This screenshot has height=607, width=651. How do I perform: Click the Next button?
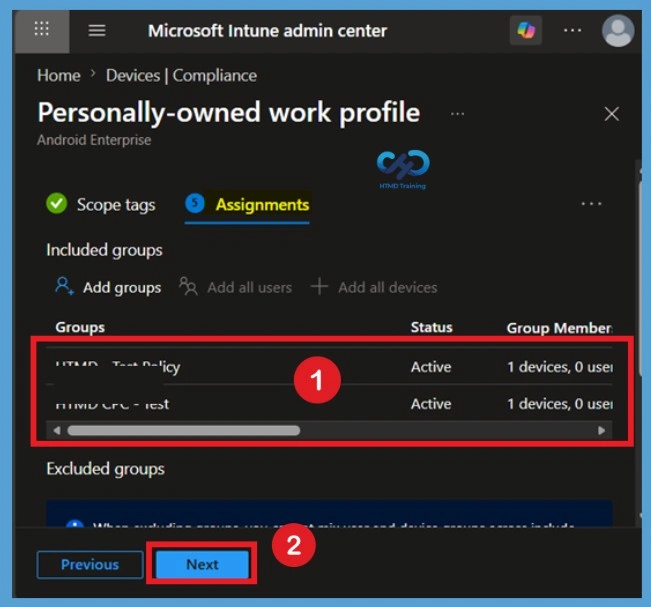tap(202, 565)
